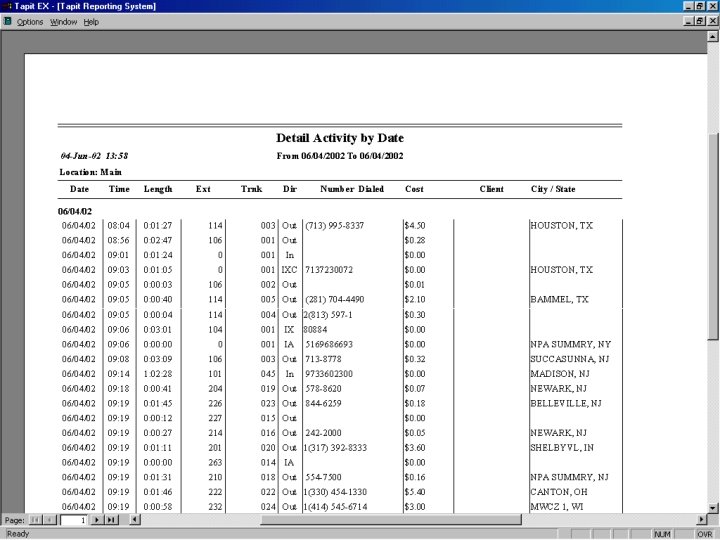The height and width of the screenshot is (540, 720).
Task: Open the Help menu
Action: coord(91,22)
